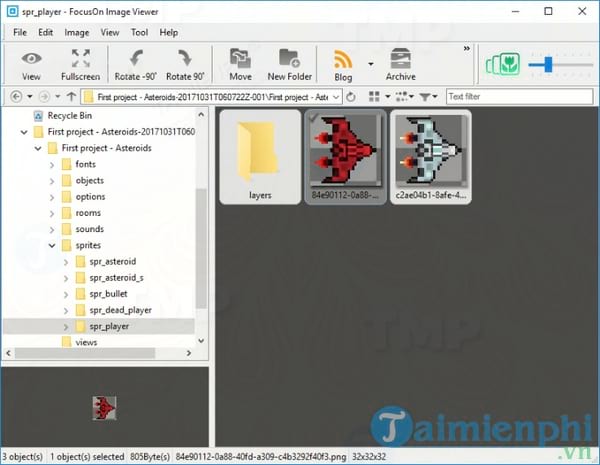
Task: Expand the objects folder
Action: [52, 181]
